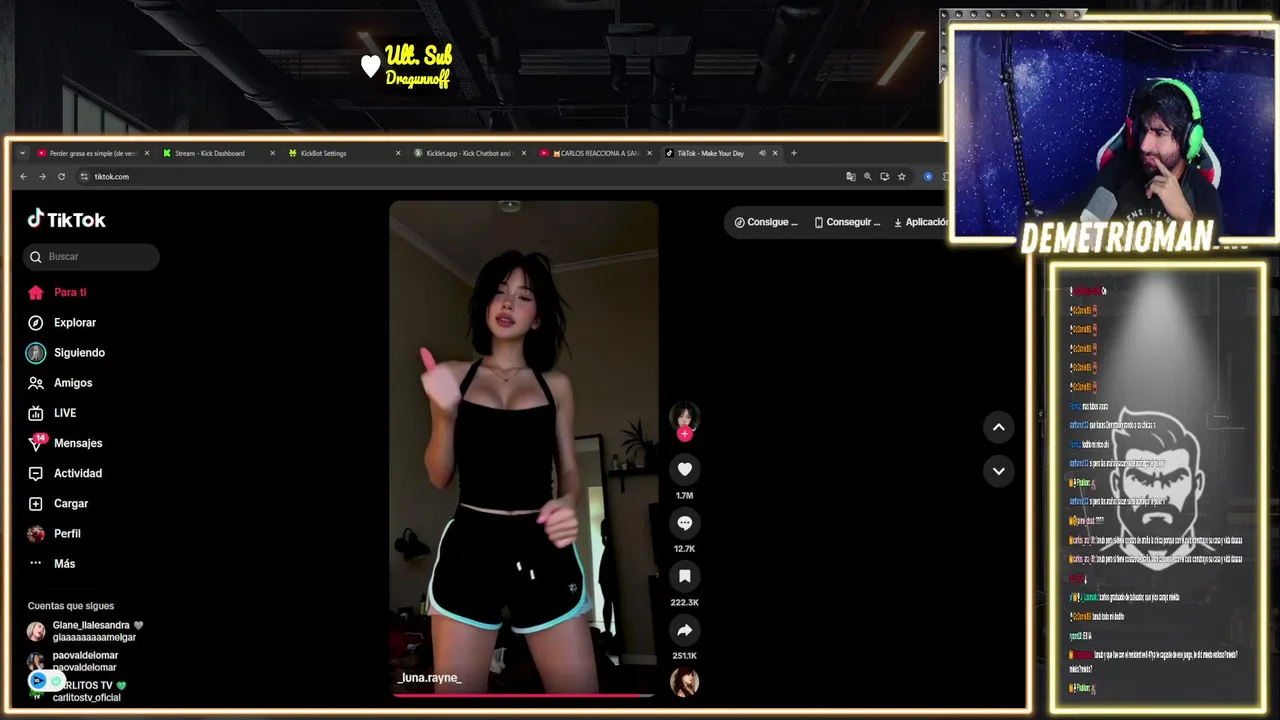The image size is (1280, 720).
Task: Open the _luna.rayne_ username link
Action: pyautogui.click(x=430, y=678)
